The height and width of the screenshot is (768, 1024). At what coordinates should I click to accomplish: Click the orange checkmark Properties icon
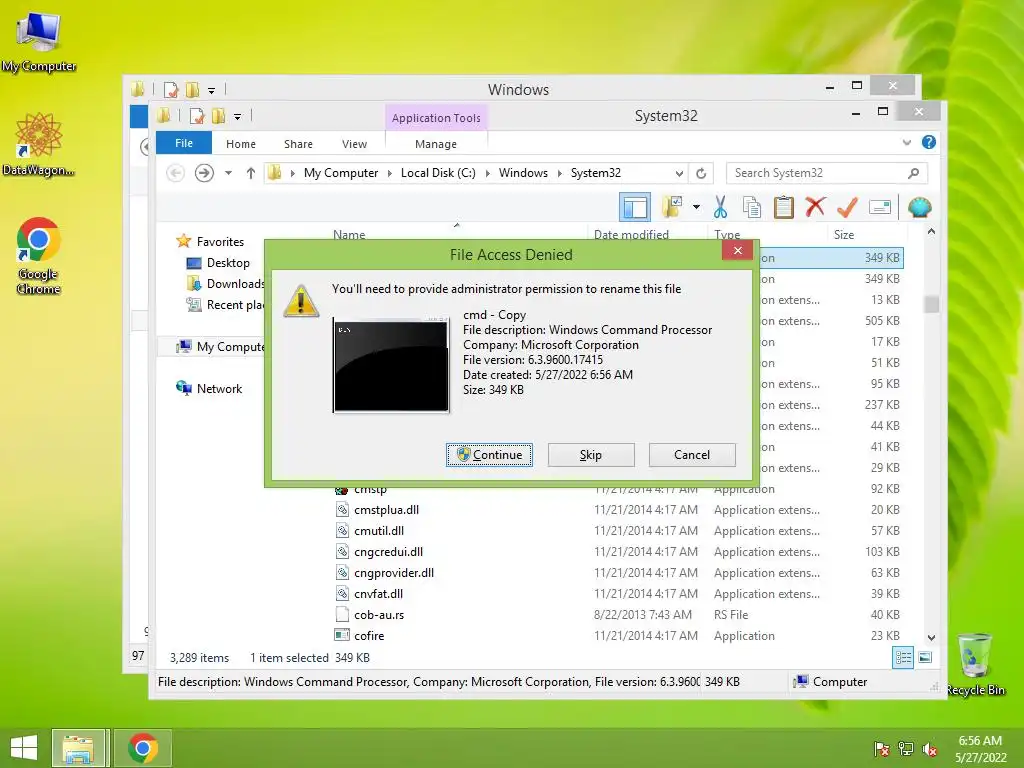pos(847,208)
